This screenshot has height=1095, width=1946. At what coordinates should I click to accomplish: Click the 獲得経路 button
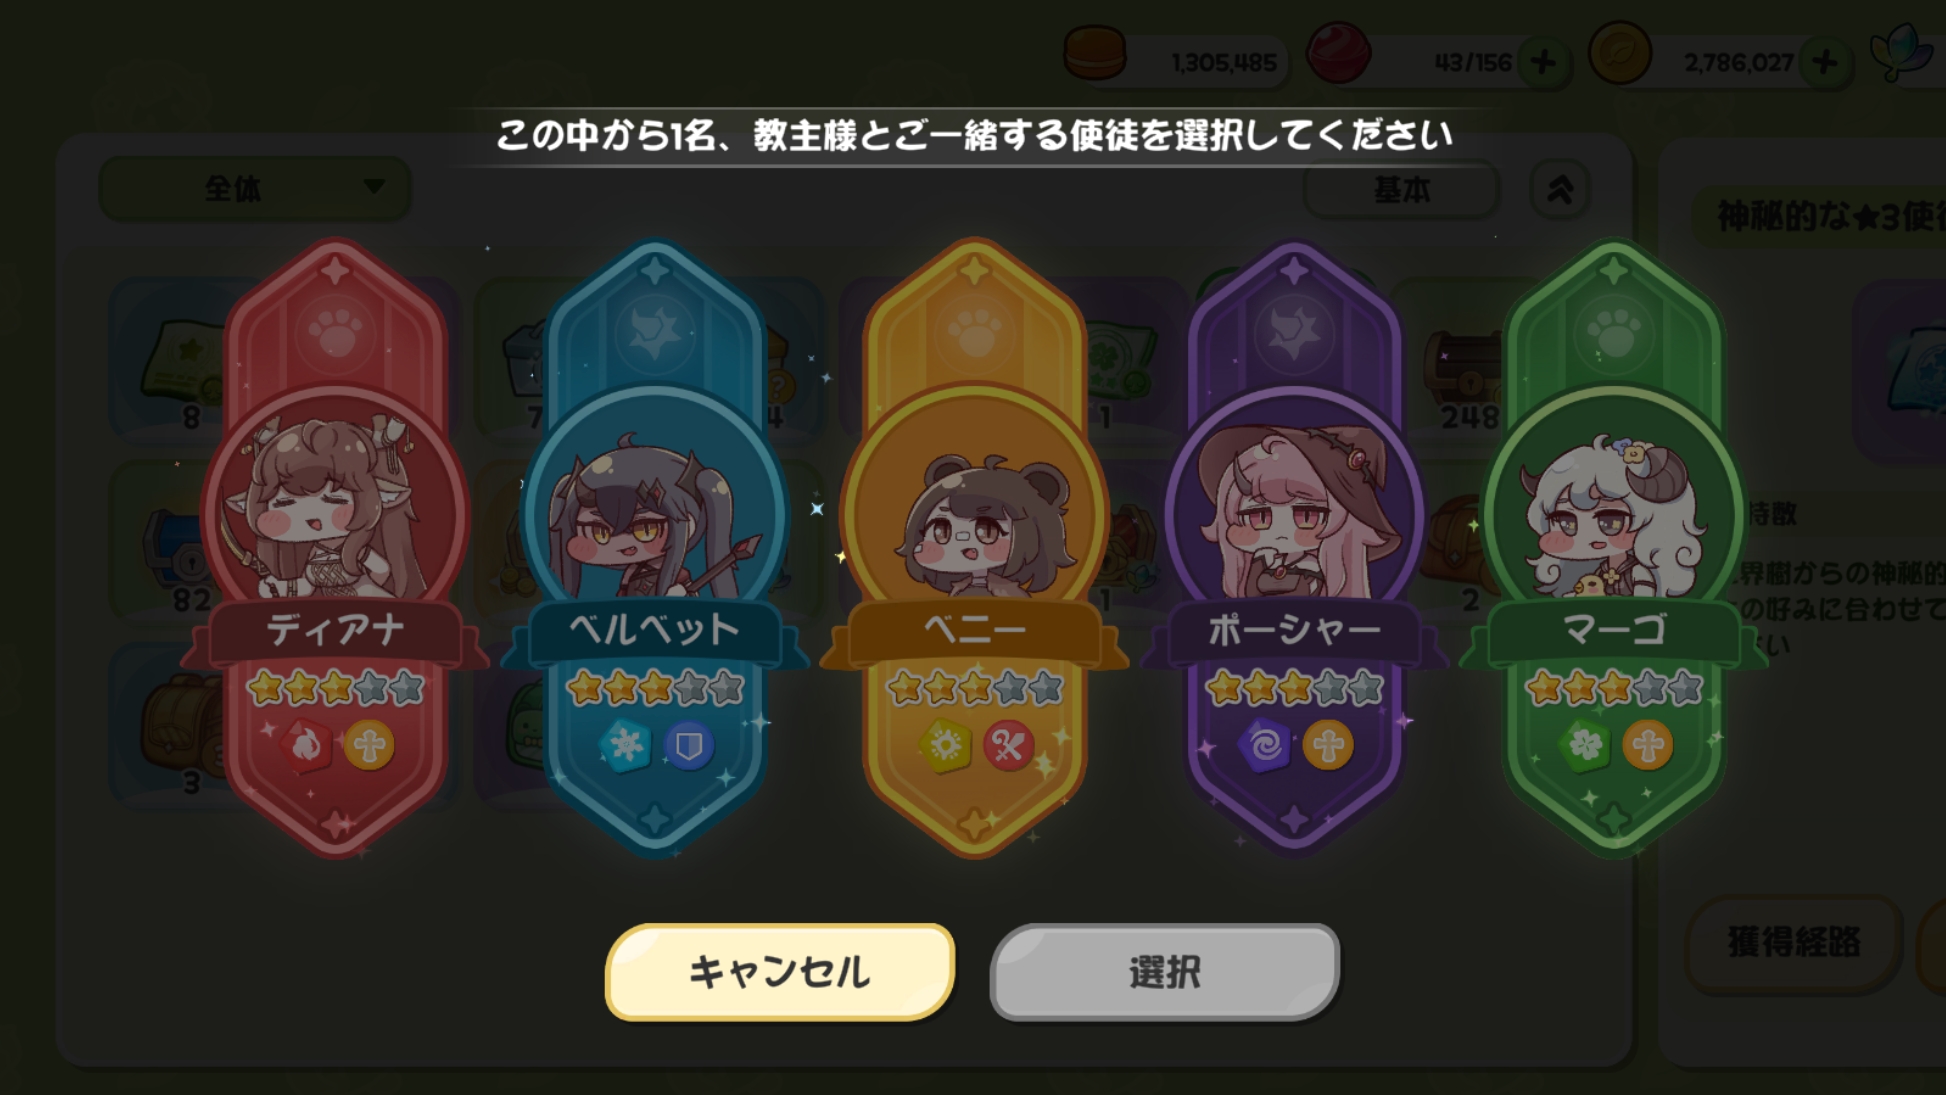(1794, 942)
